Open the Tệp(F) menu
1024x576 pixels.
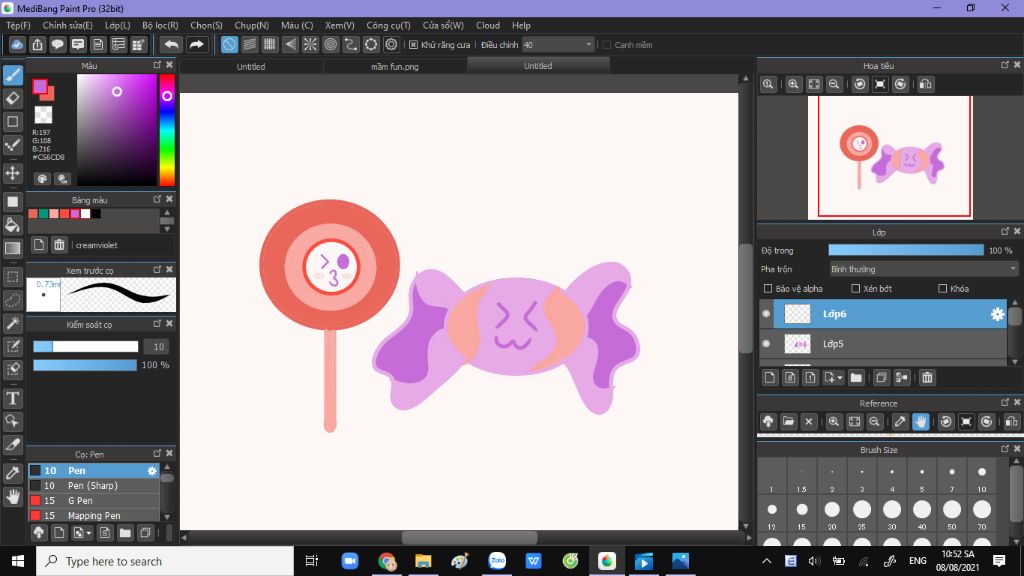coord(18,25)
